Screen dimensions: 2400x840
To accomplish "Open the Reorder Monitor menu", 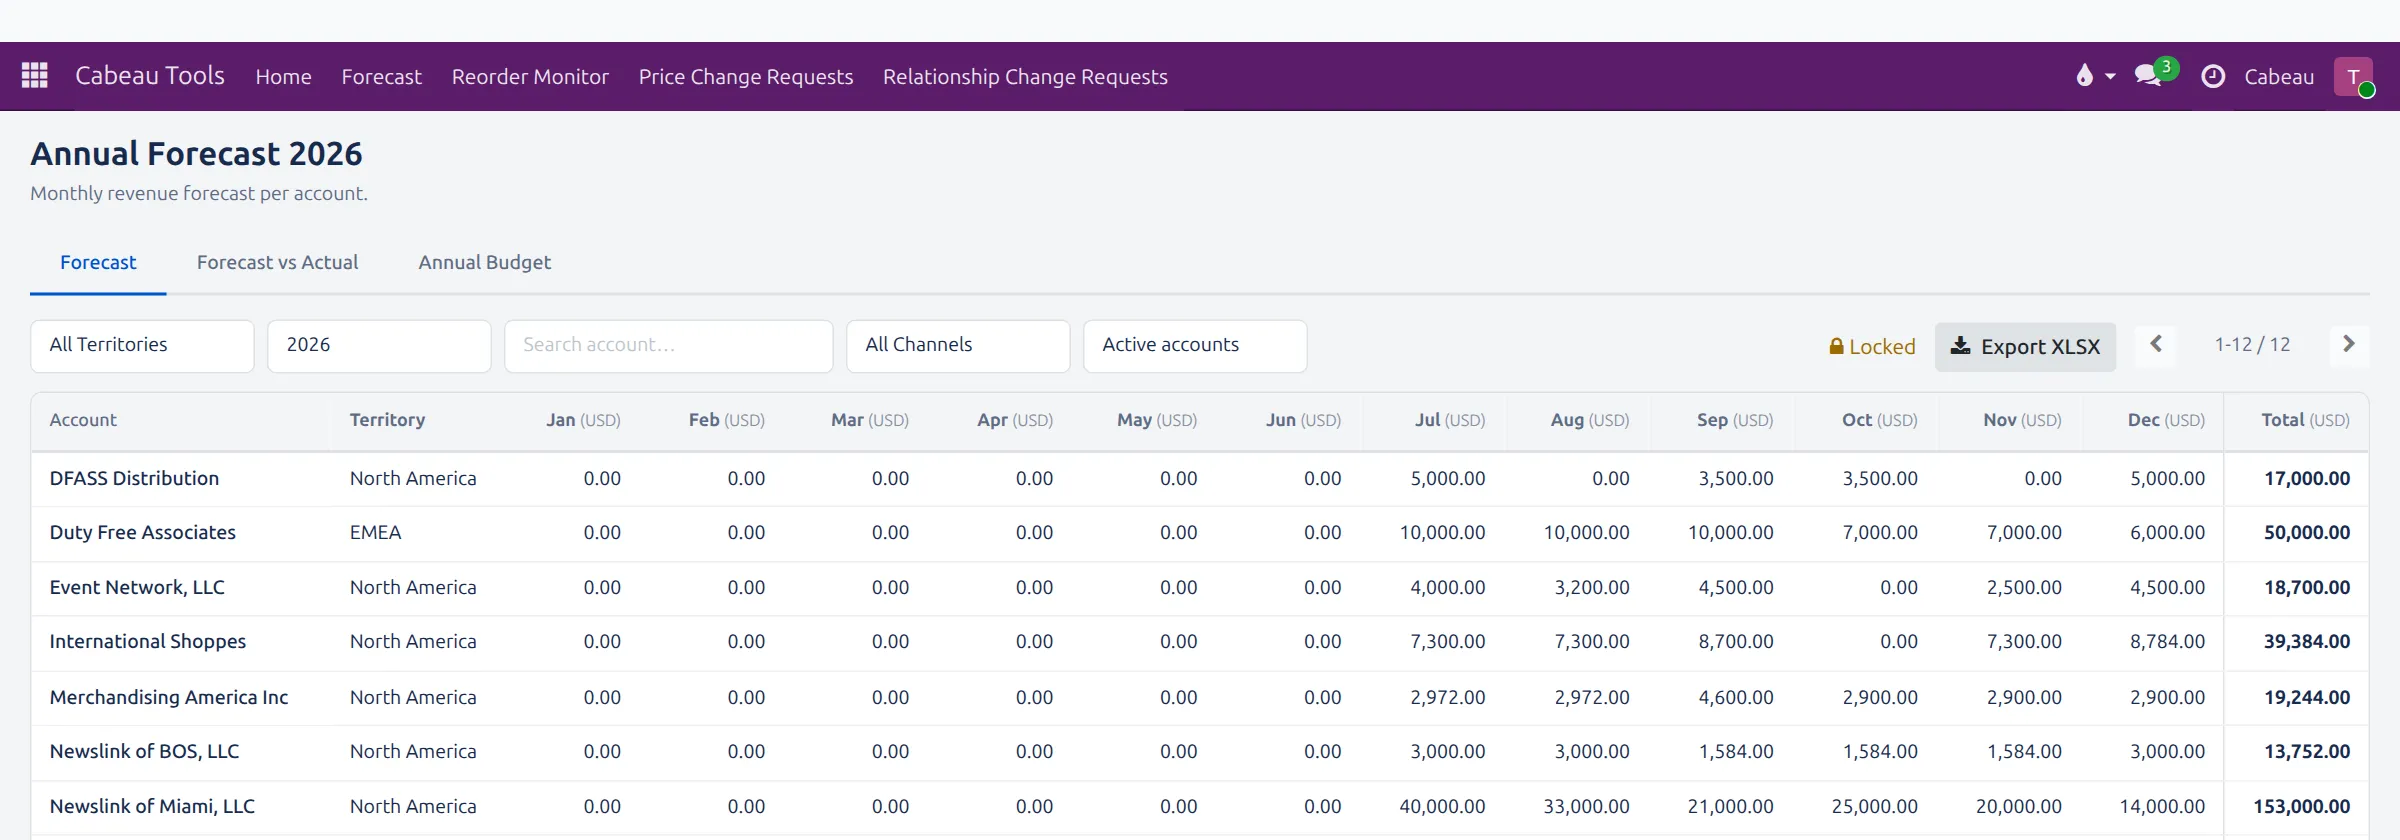I will click(530, 77).
